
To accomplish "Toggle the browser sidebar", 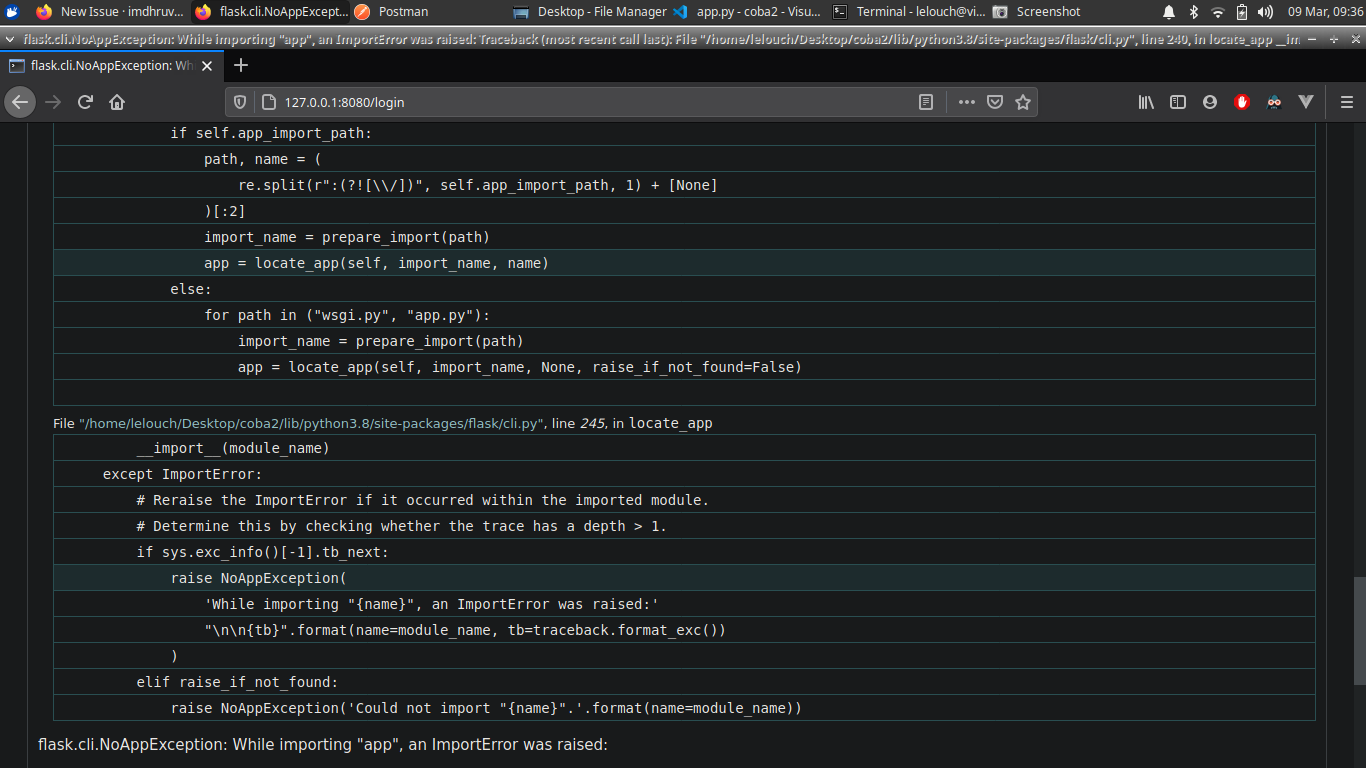I will (1178, 101).
